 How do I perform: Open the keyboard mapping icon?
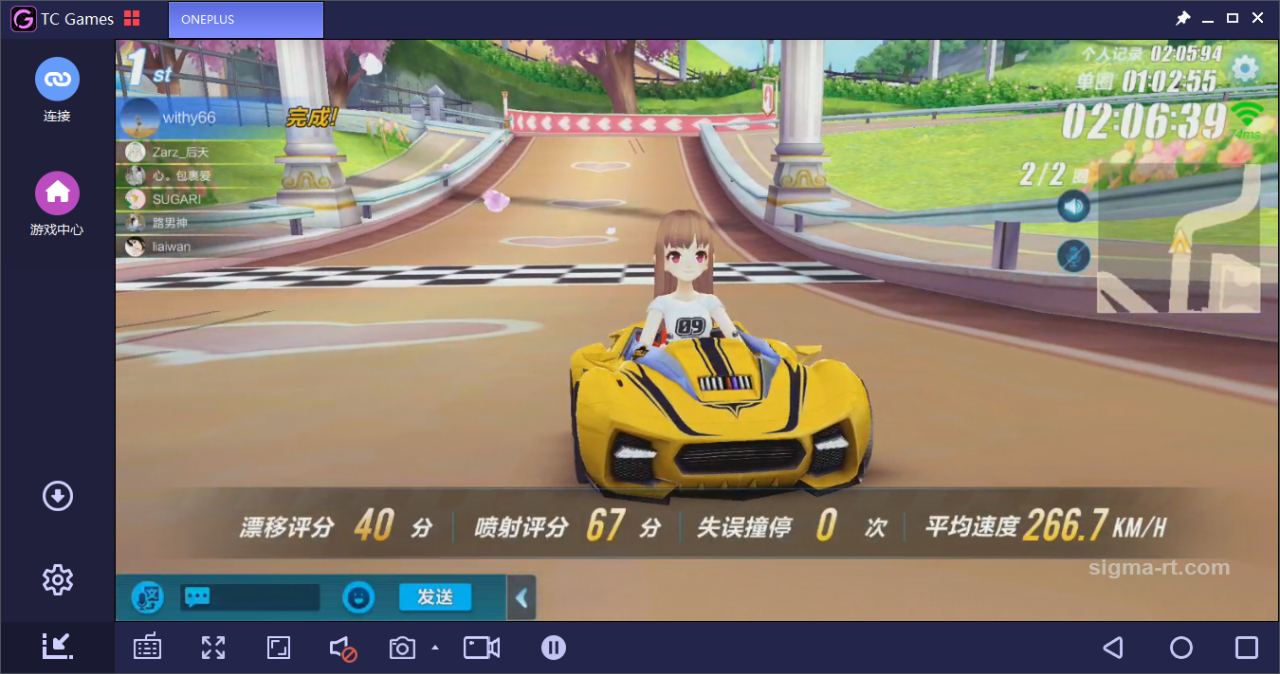(147, 647)
